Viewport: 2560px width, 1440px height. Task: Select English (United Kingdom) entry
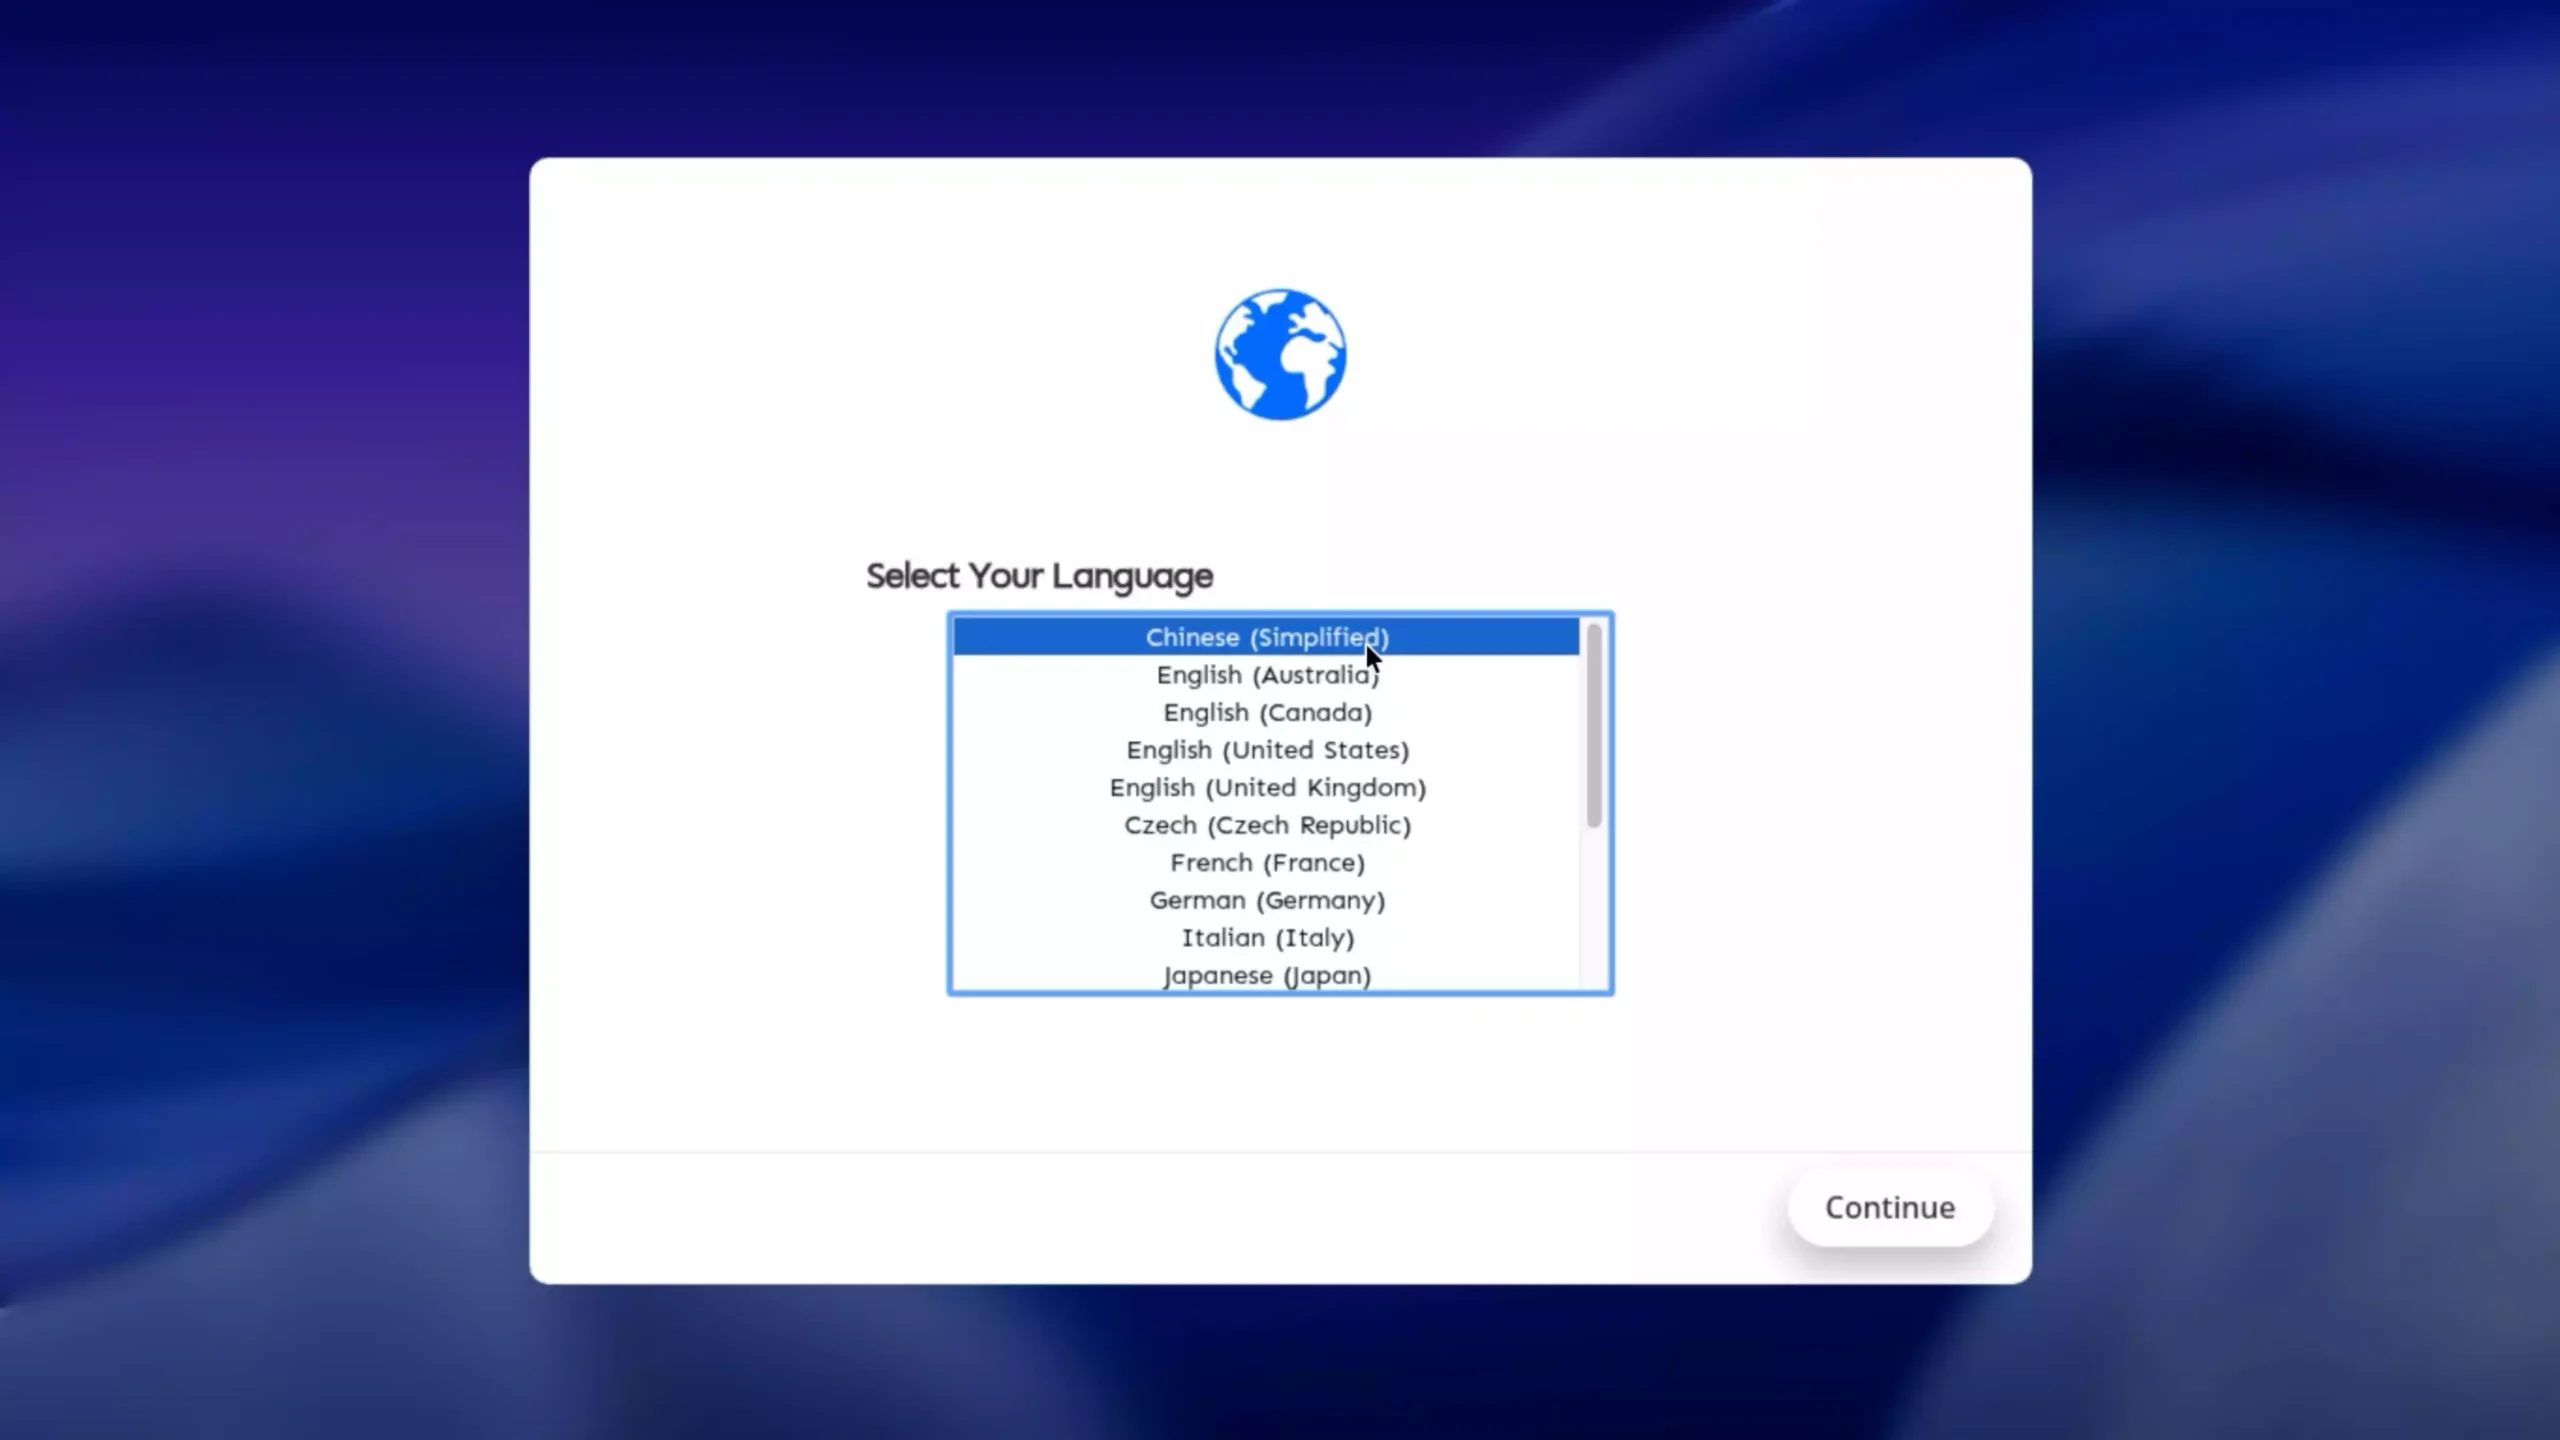(1266, 787)
